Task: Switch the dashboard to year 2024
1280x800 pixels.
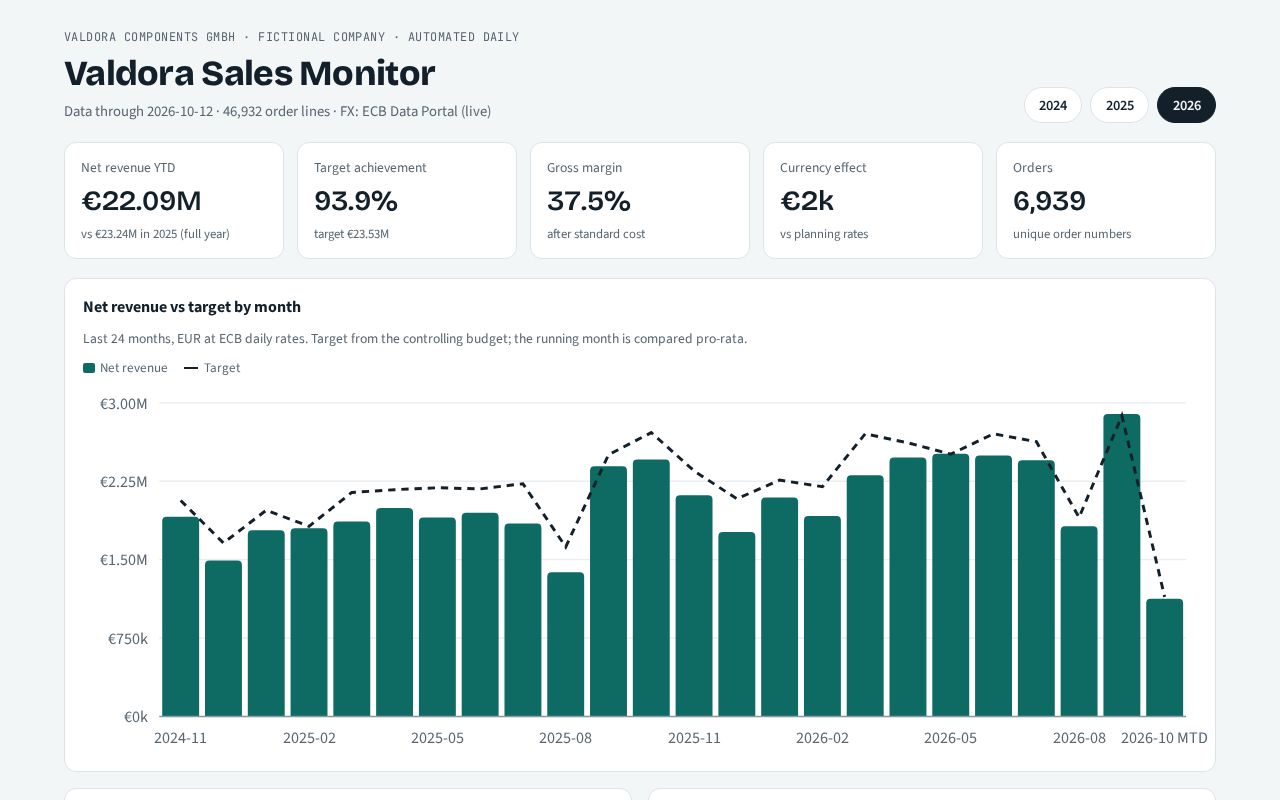Action: (1053, 105)
